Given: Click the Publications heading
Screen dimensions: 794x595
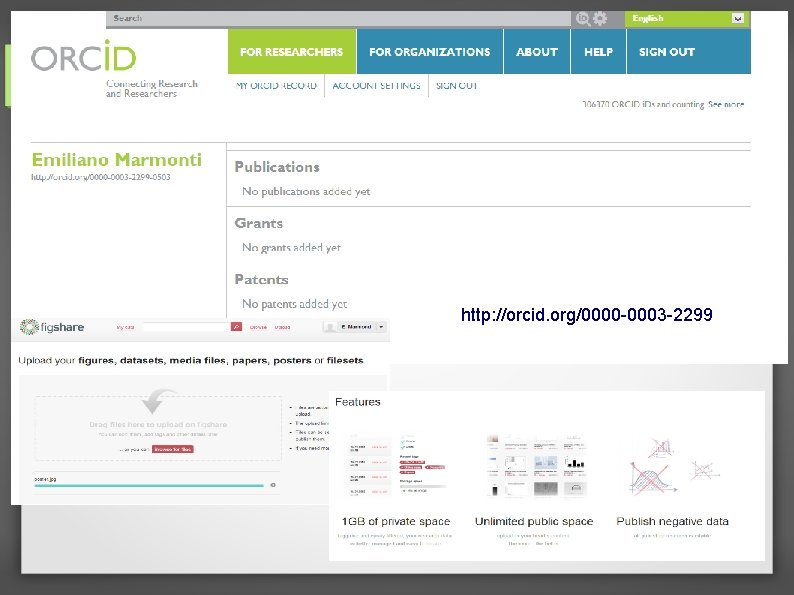Looking at the screenshot, I should [277, 167].
